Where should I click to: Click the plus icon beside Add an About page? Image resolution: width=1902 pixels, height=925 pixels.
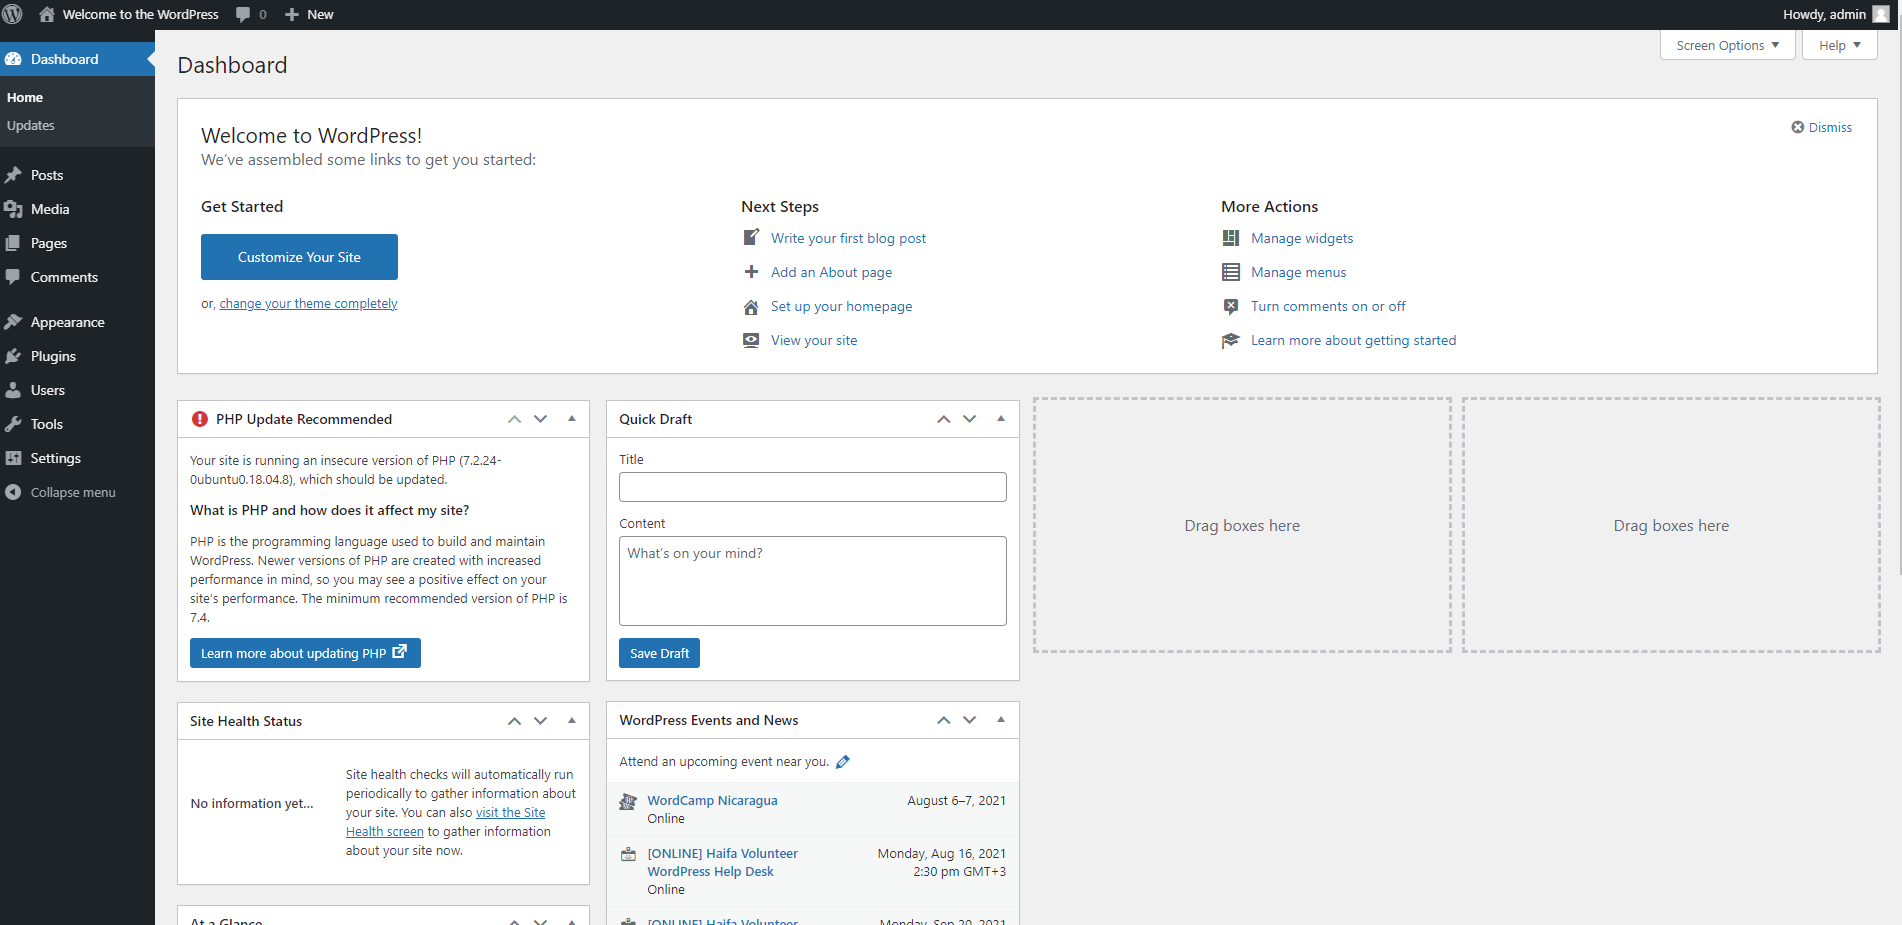coord(751,271)
